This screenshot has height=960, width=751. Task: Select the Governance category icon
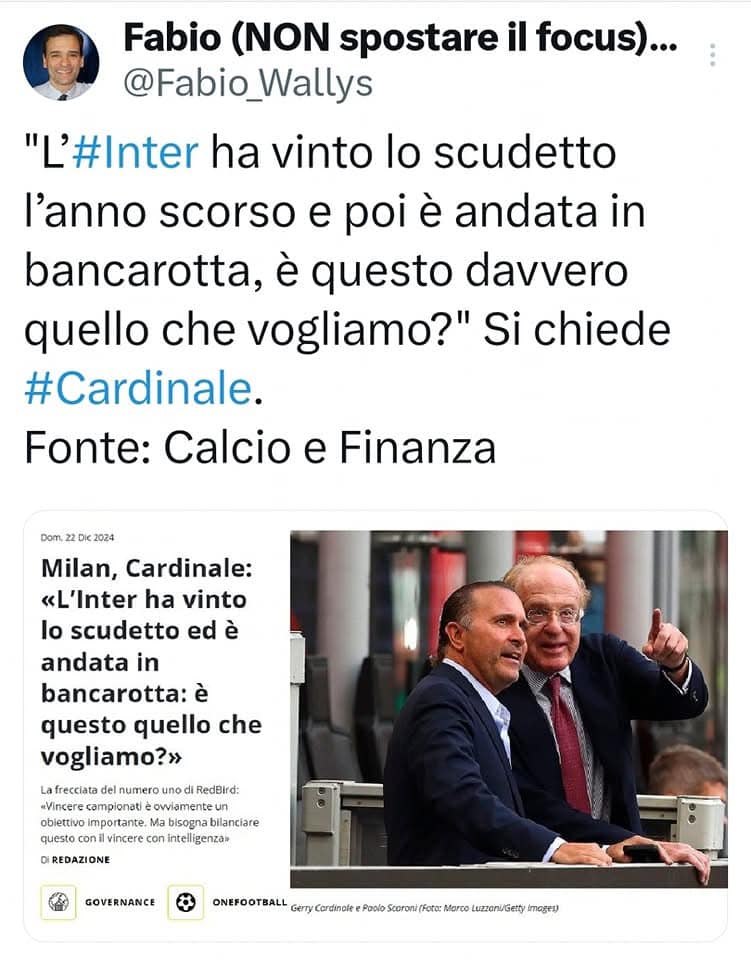pyautogui.click(x=58, y=902)
